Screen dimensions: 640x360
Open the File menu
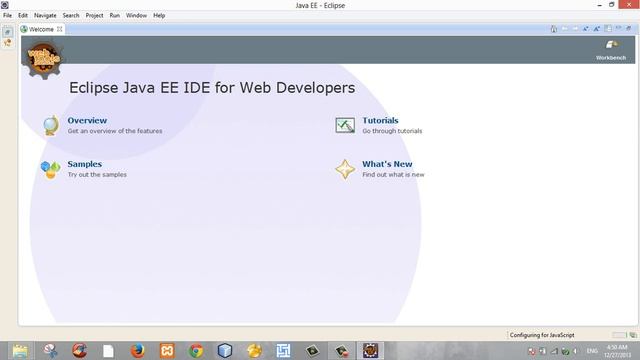pos(7,16)
